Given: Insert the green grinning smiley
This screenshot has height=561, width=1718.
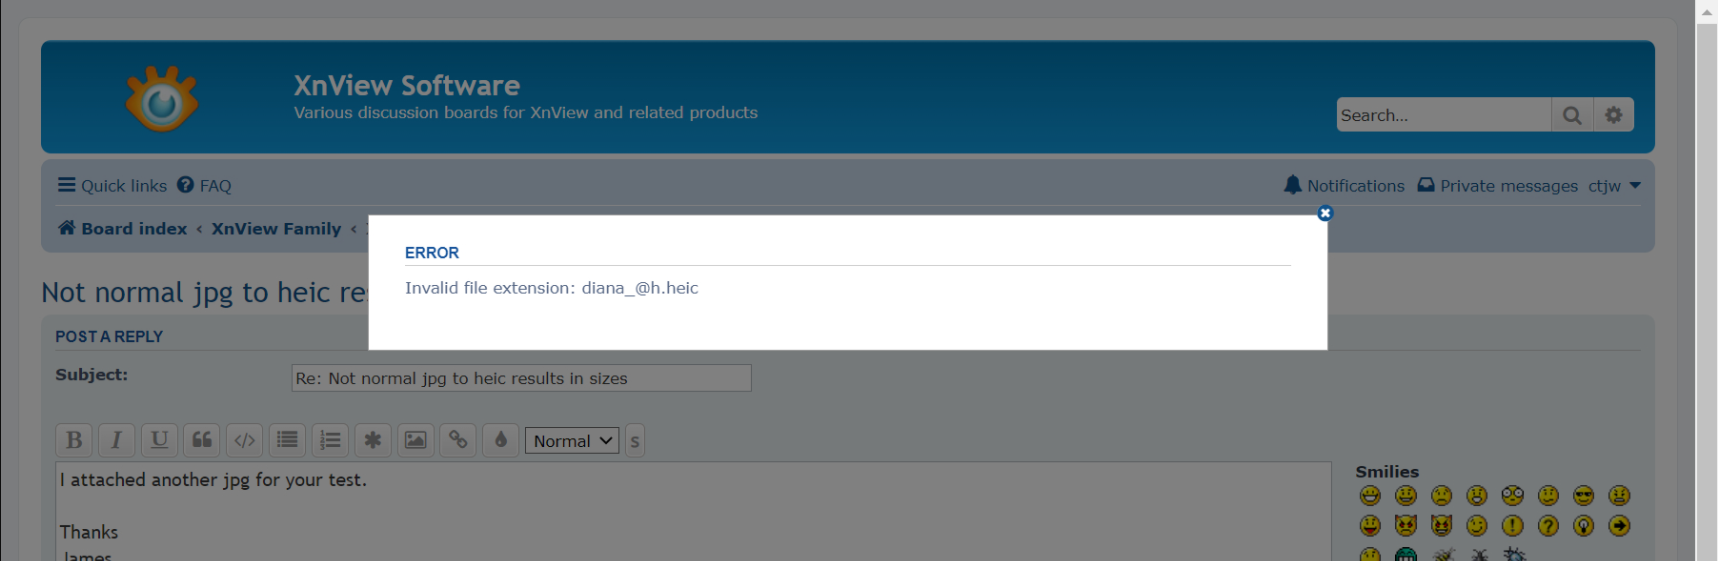Looking at the screenshot, I should click(x=1406, y=554).
